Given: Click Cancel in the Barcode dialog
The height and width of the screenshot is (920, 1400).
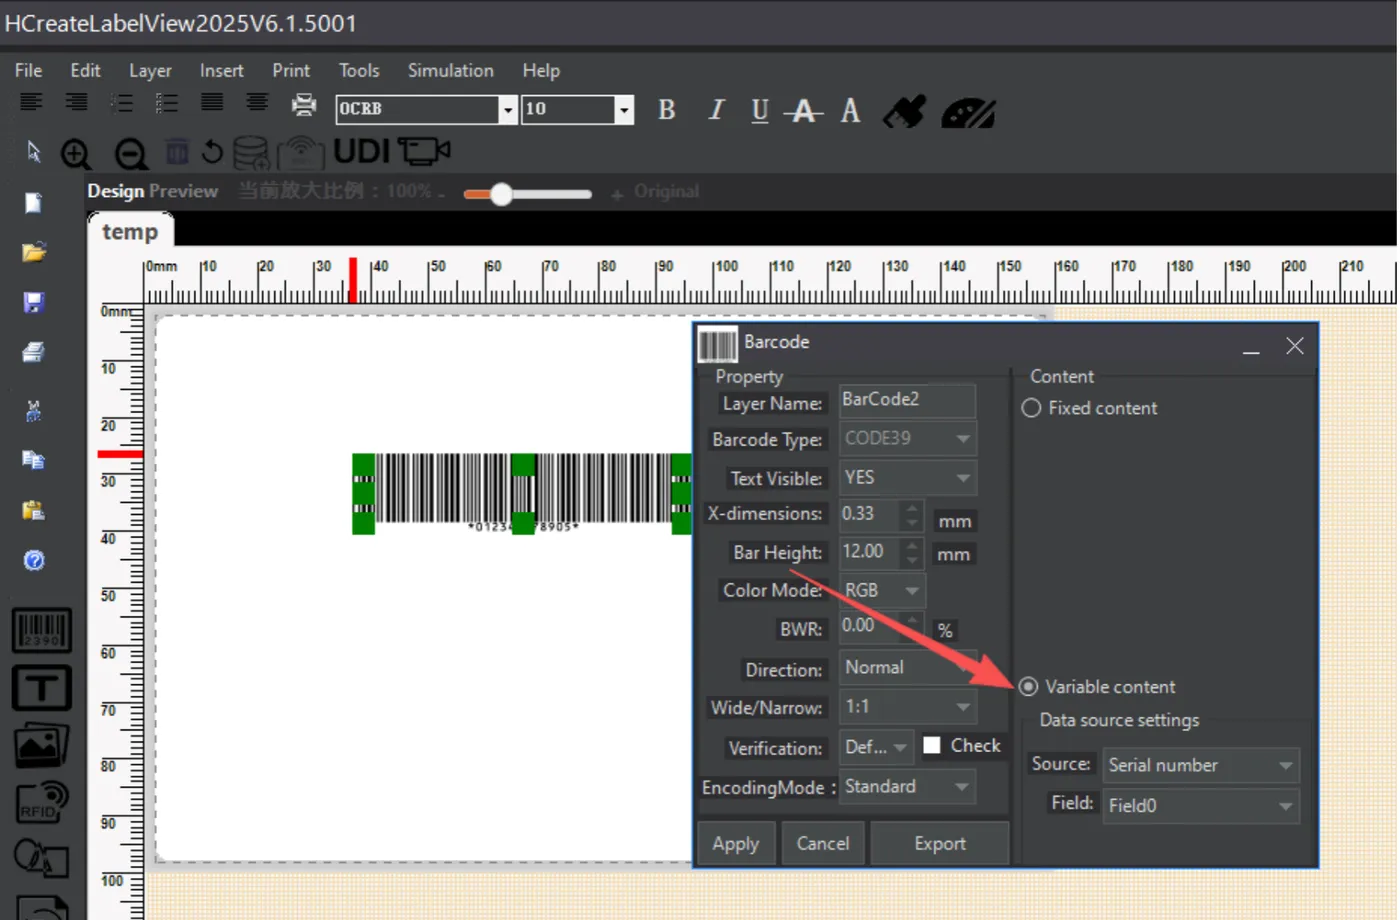Looking at the screenshot, I should coord(823,844).
